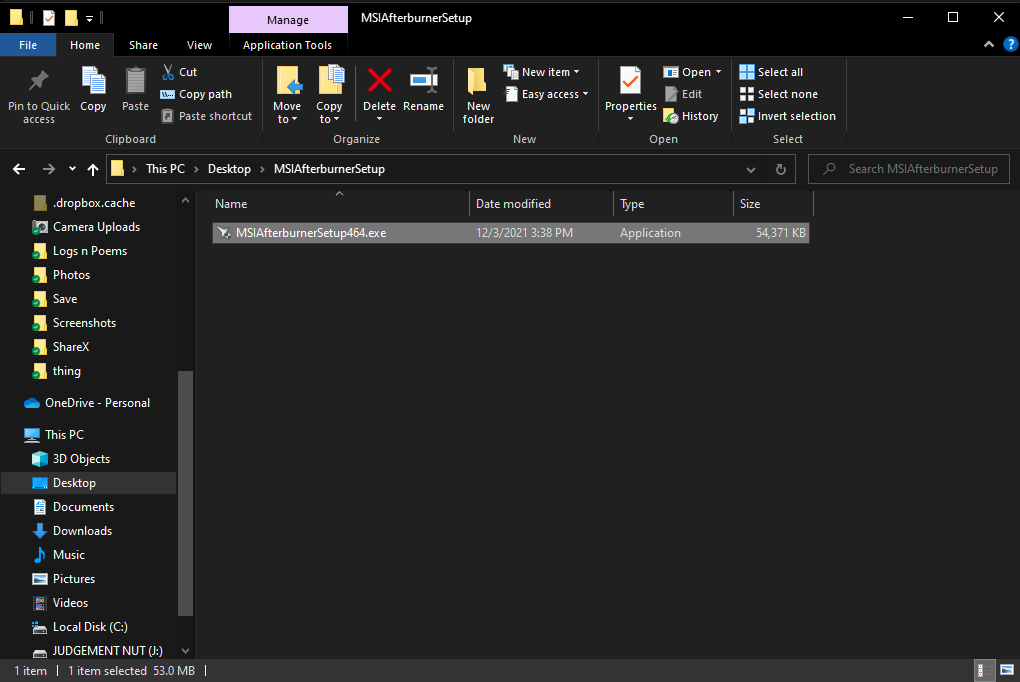Expand the New item dropdown
The height and width of the screenshot is (682, 1020).
click(x=542, y=72)
